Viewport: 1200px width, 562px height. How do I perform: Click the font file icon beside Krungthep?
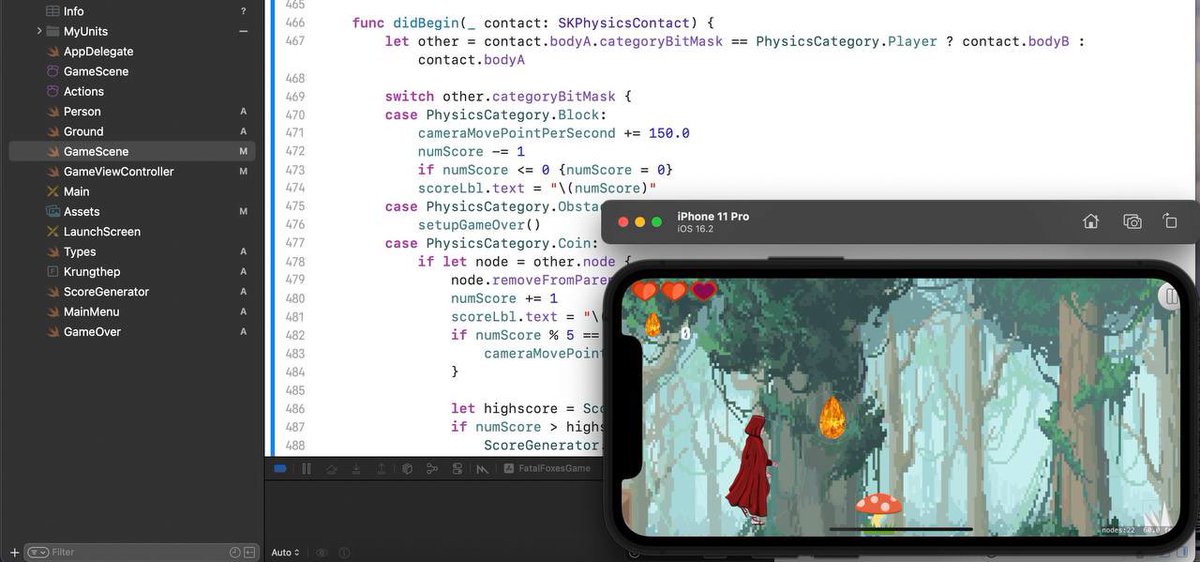click(x=53, y=271)
